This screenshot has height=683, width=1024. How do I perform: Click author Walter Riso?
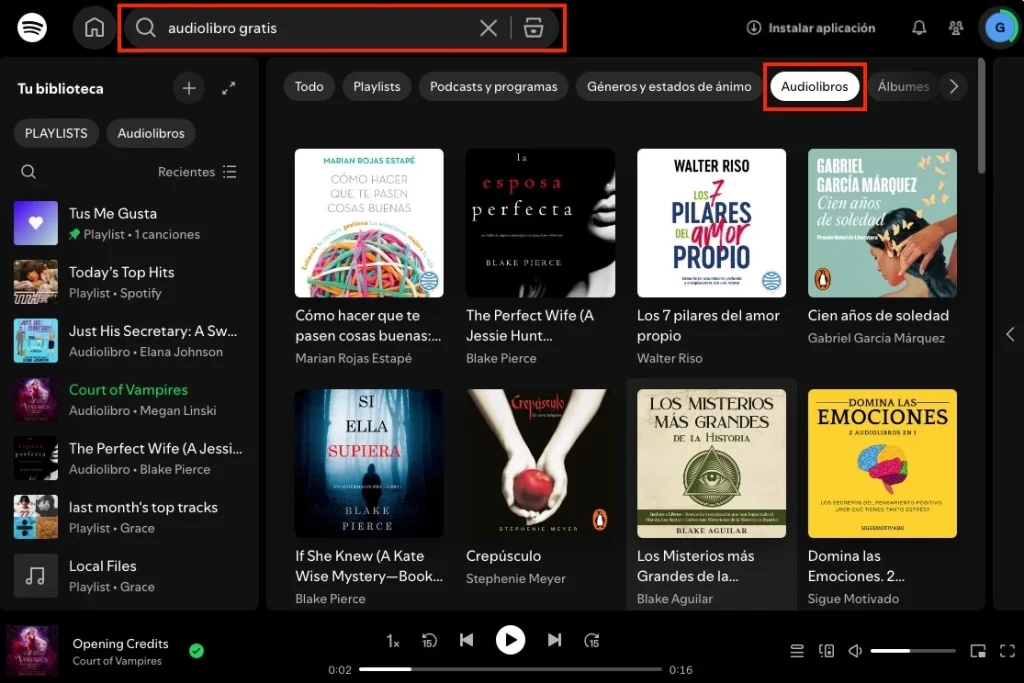pyautogui.click(x=669, y=358)
